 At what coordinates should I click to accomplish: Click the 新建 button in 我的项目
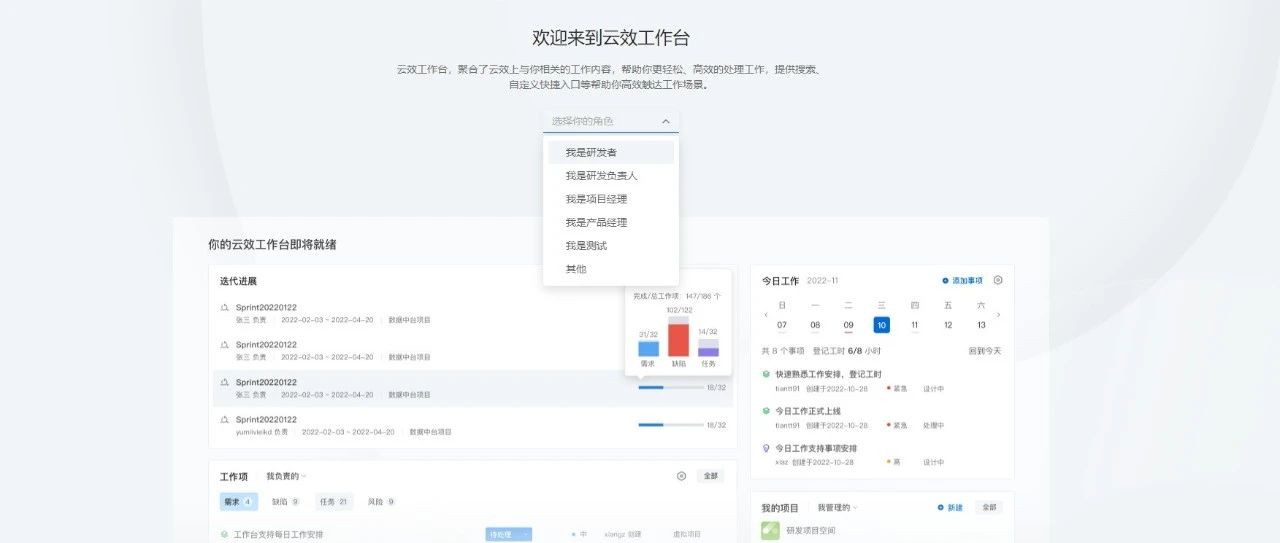950,507
